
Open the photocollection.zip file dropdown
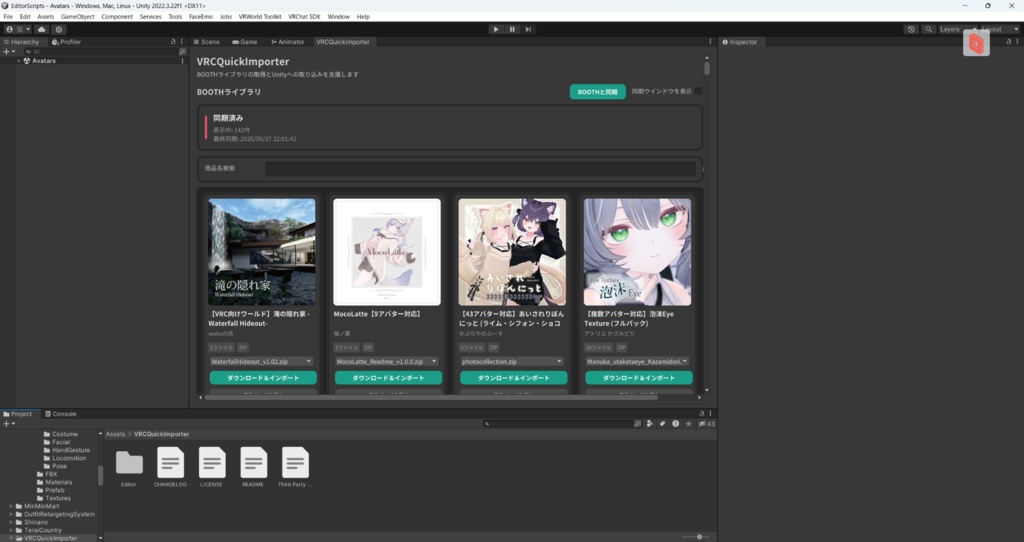coord(512,361)
